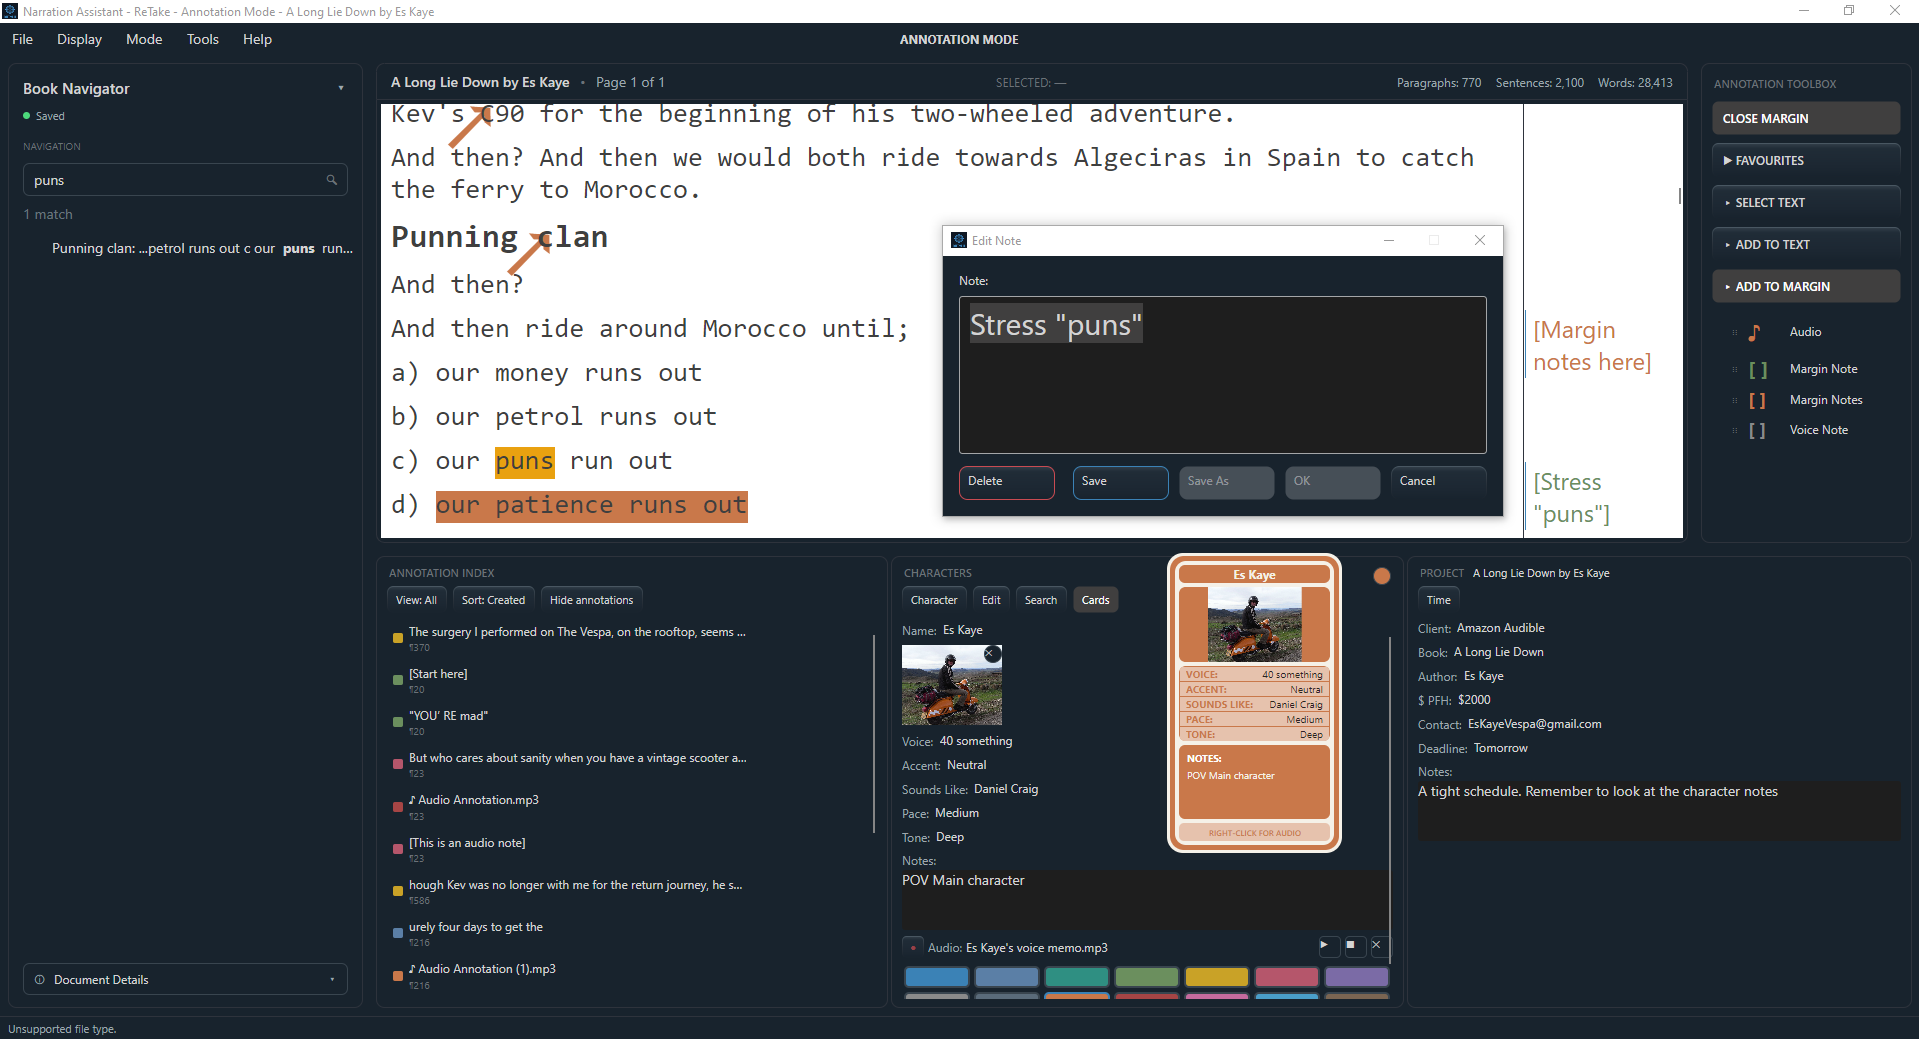Open the Book Navigator dropdown arrow

(x=341, y=88)
